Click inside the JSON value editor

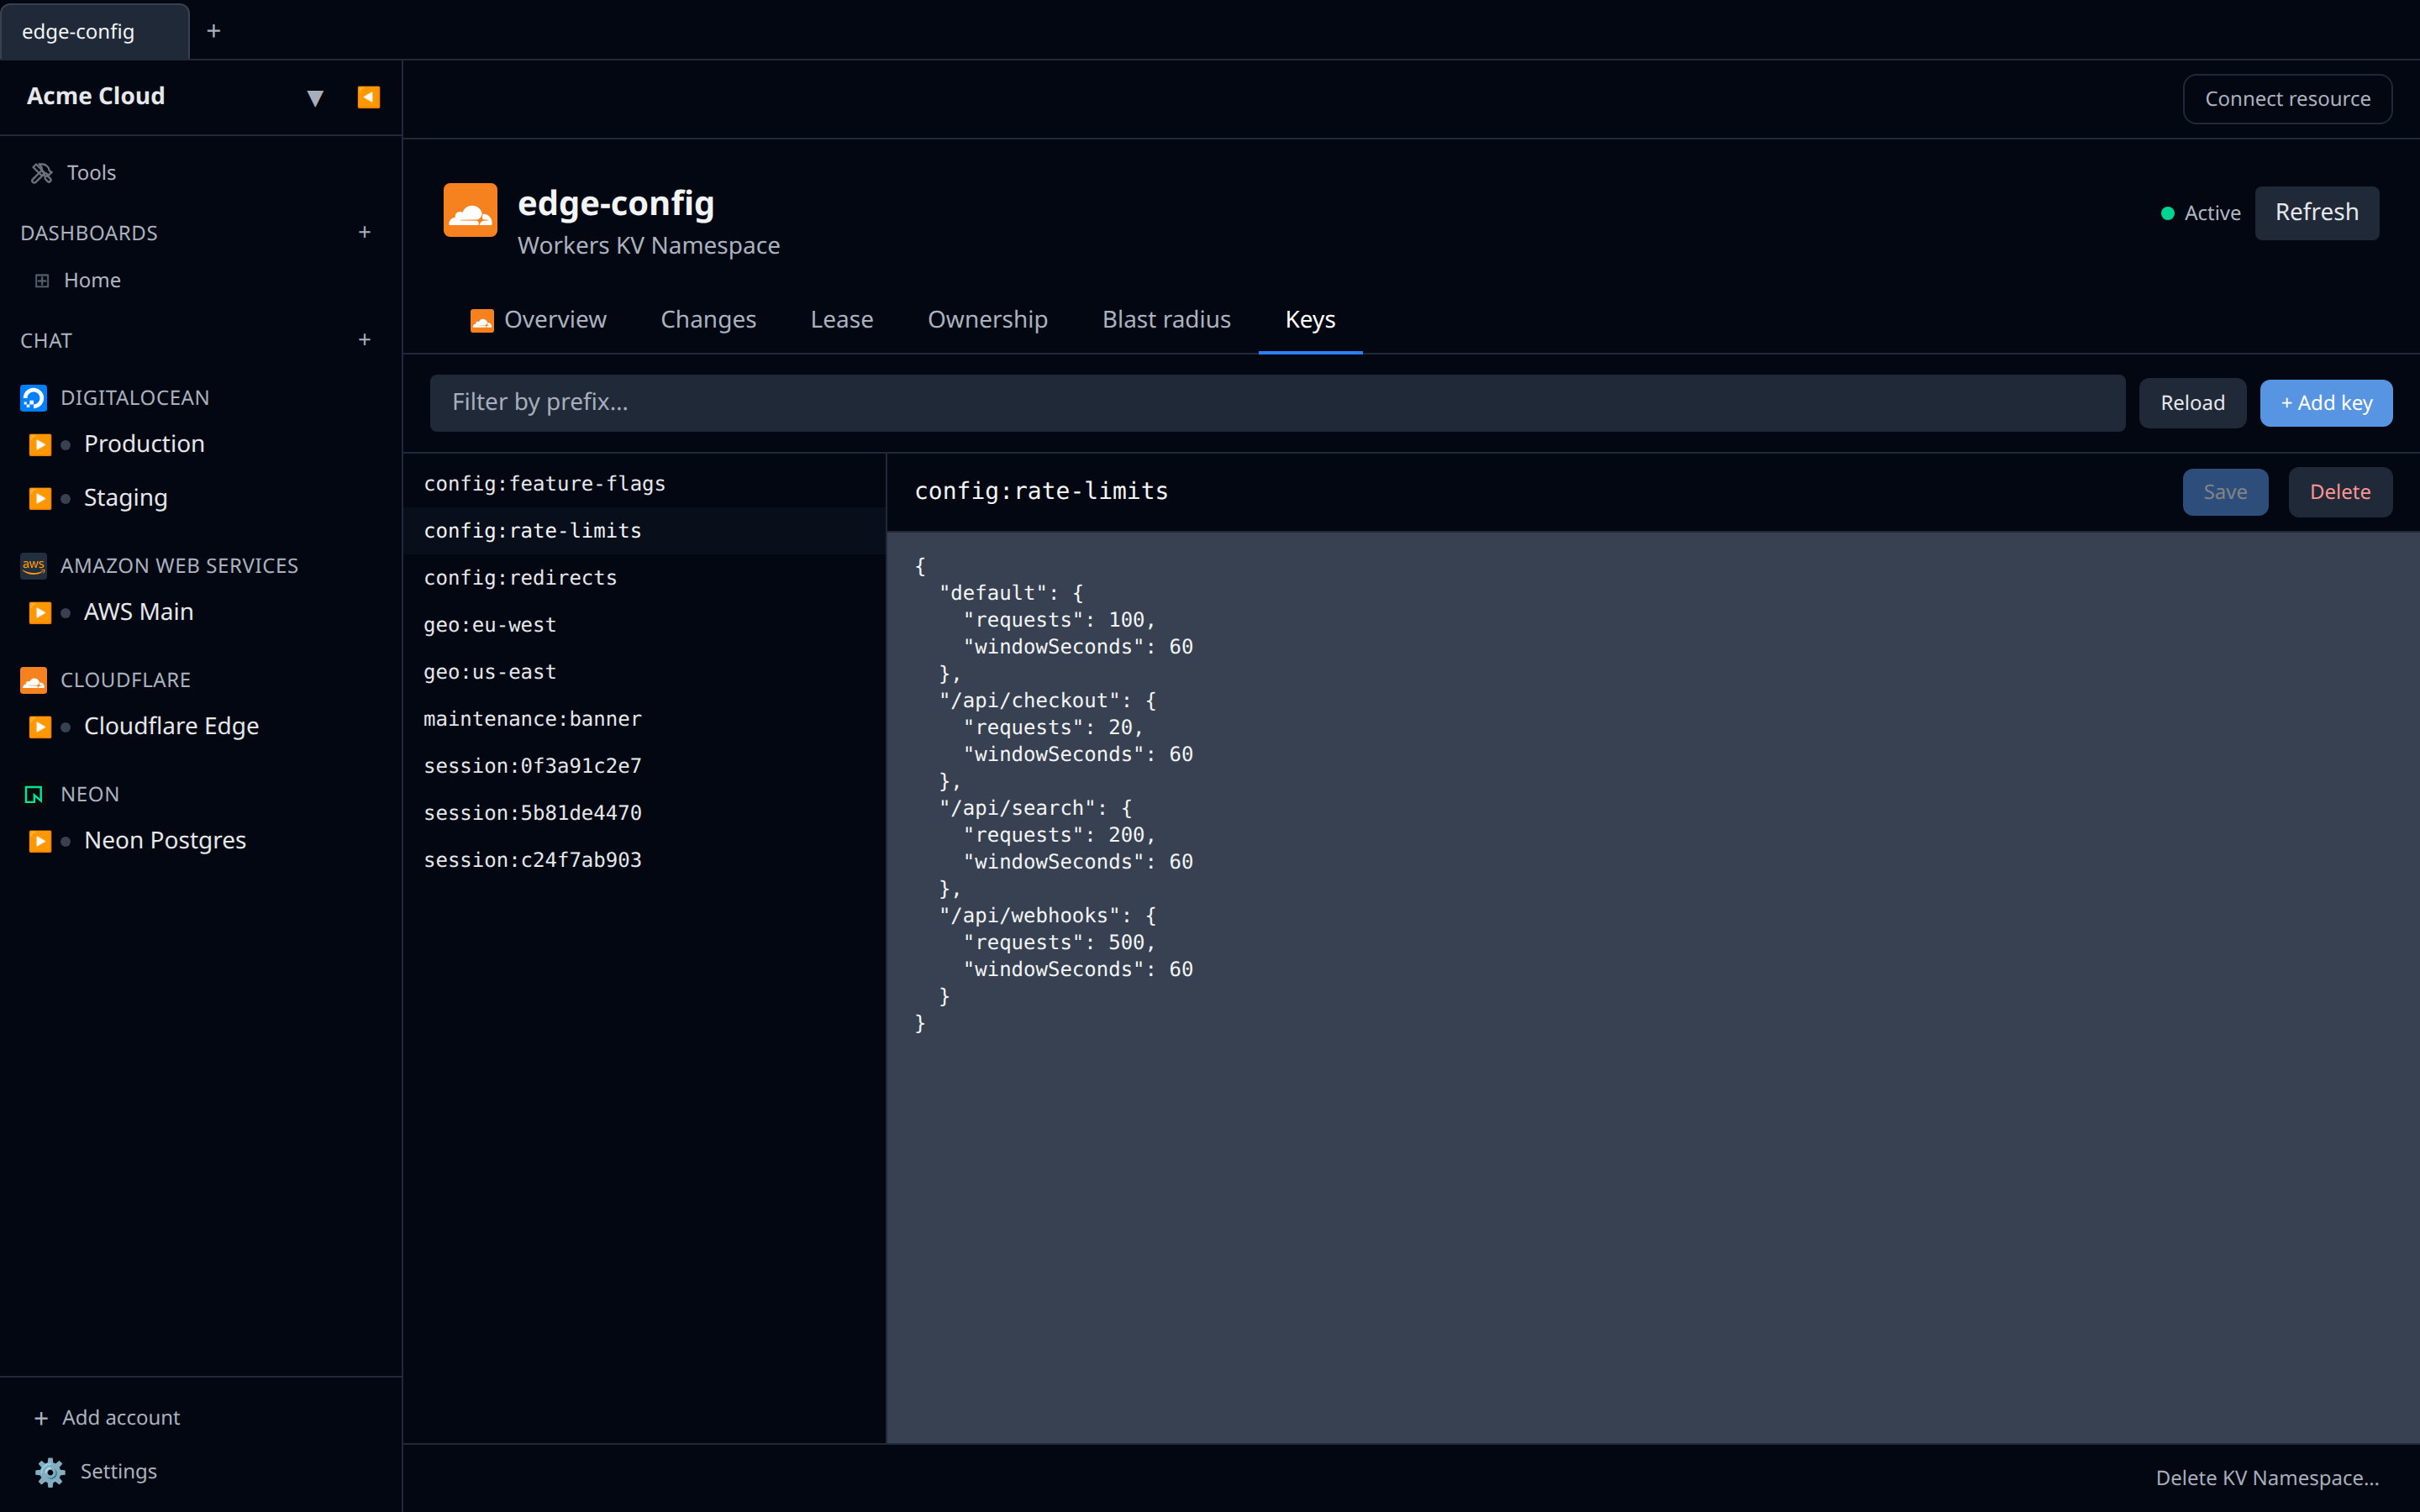1652,988
